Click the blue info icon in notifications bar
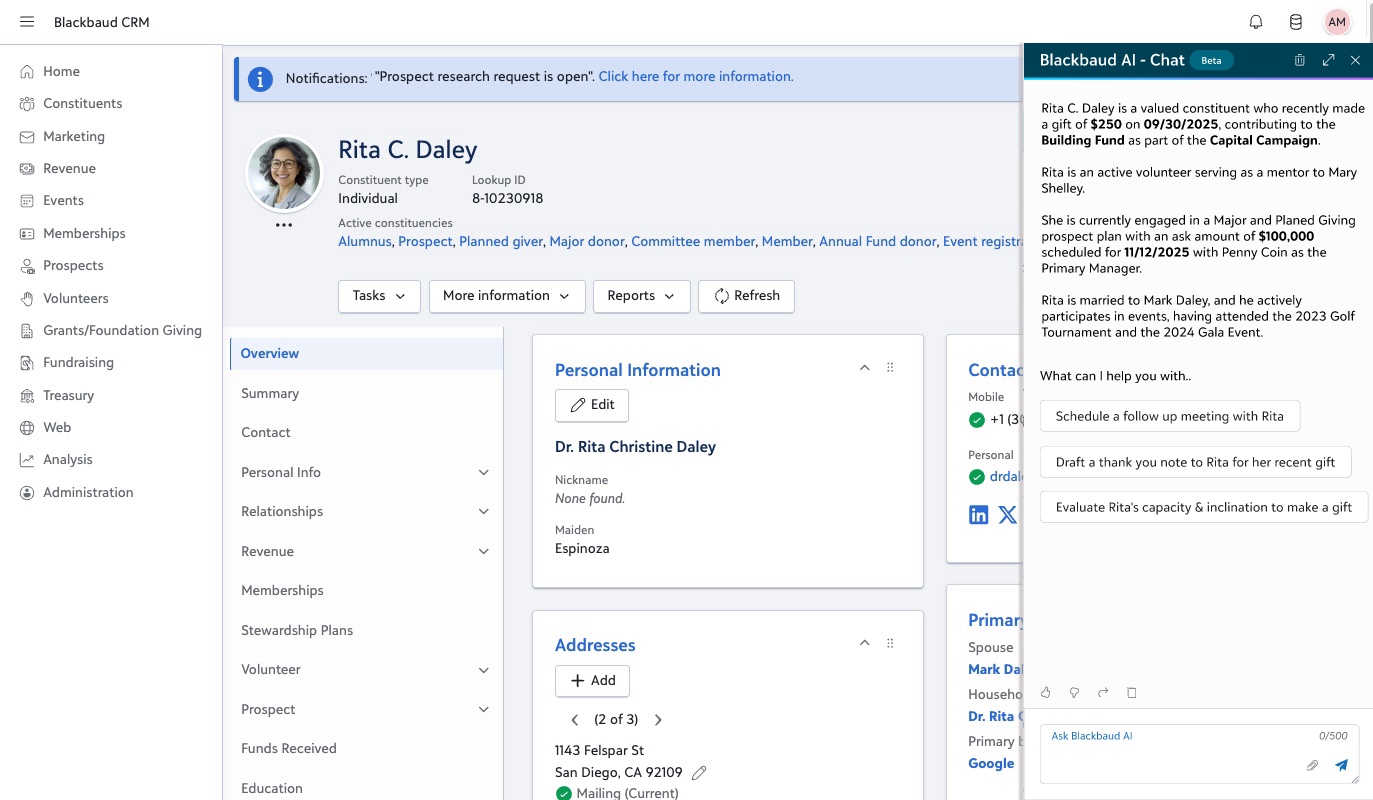Viewport: 1373px width, 800px height. tap(260, 78)
